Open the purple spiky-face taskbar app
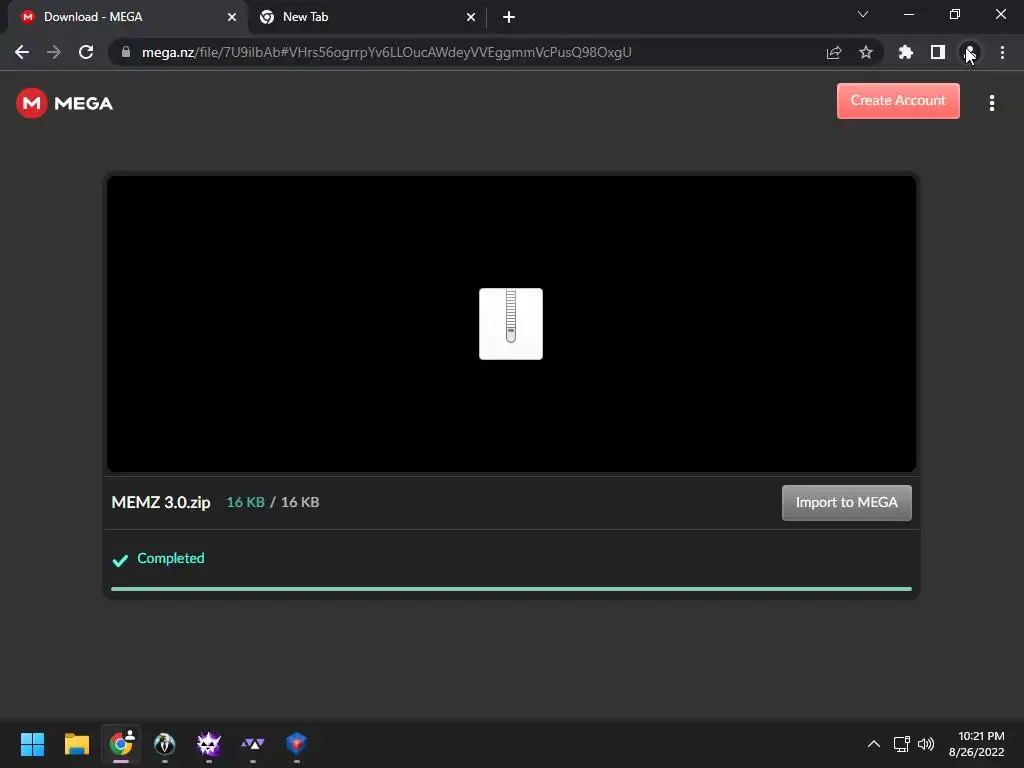This screenshot has width=1024, height=768. click(x=209, y=744)
